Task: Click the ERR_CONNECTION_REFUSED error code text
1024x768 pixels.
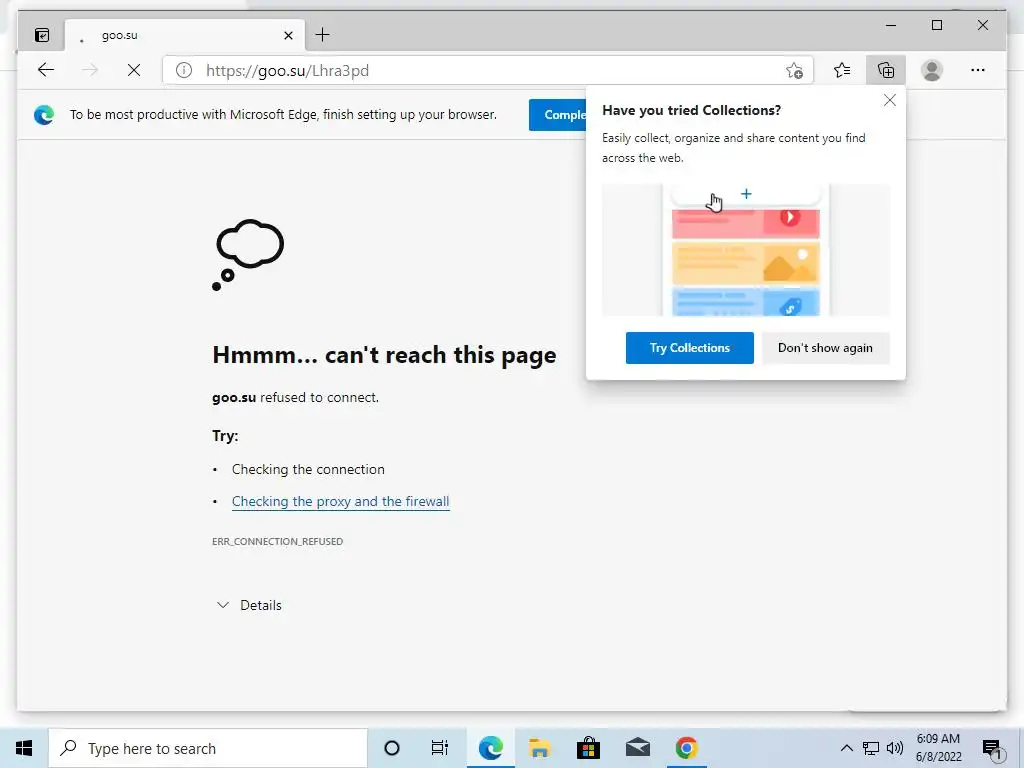Action: (x=278, y=541)
